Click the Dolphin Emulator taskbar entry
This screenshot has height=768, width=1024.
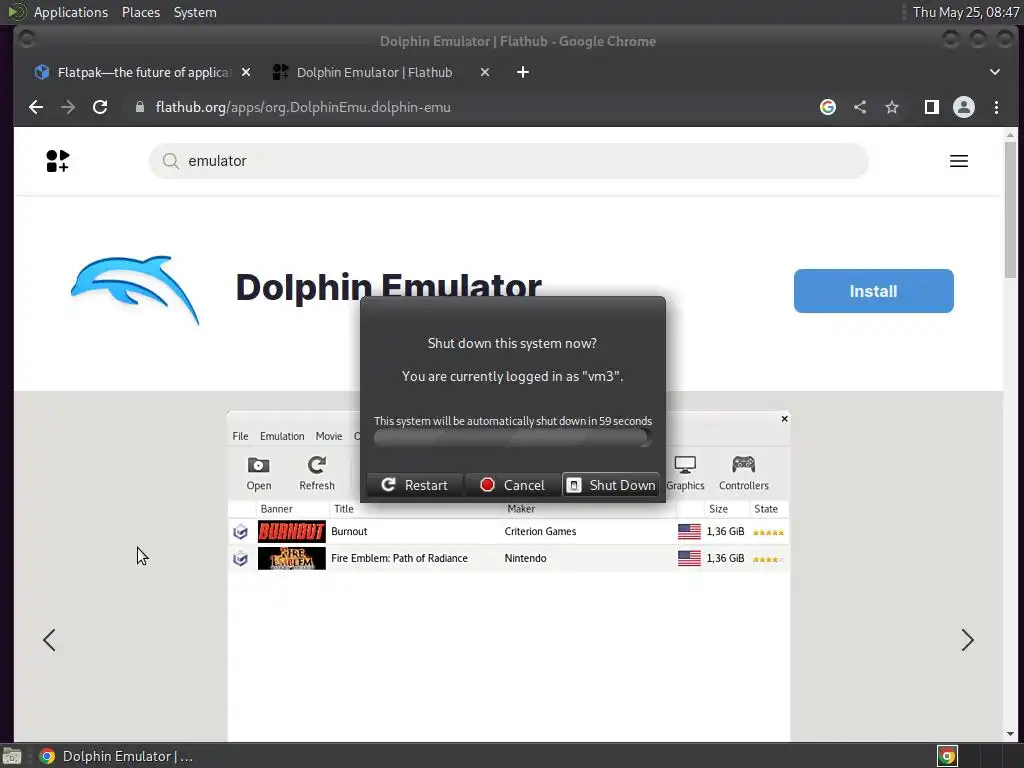(116, 756)
